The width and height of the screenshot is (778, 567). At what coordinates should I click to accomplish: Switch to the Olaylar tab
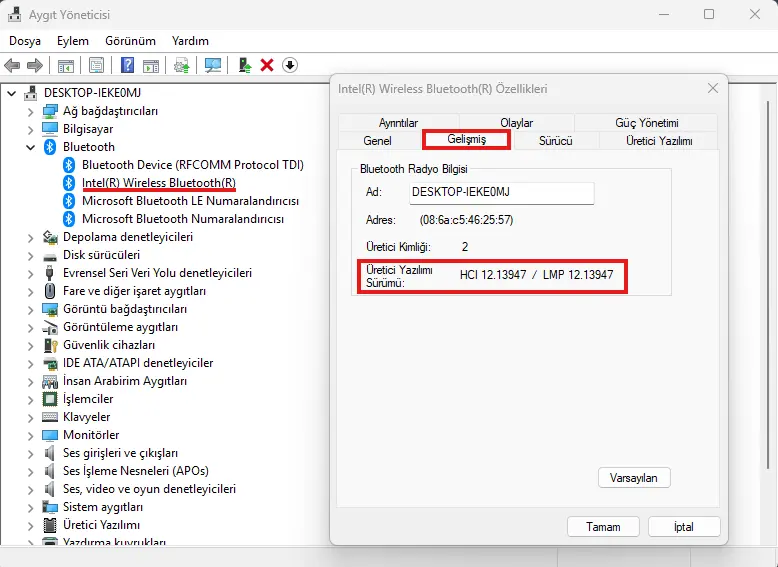(517, 123)
